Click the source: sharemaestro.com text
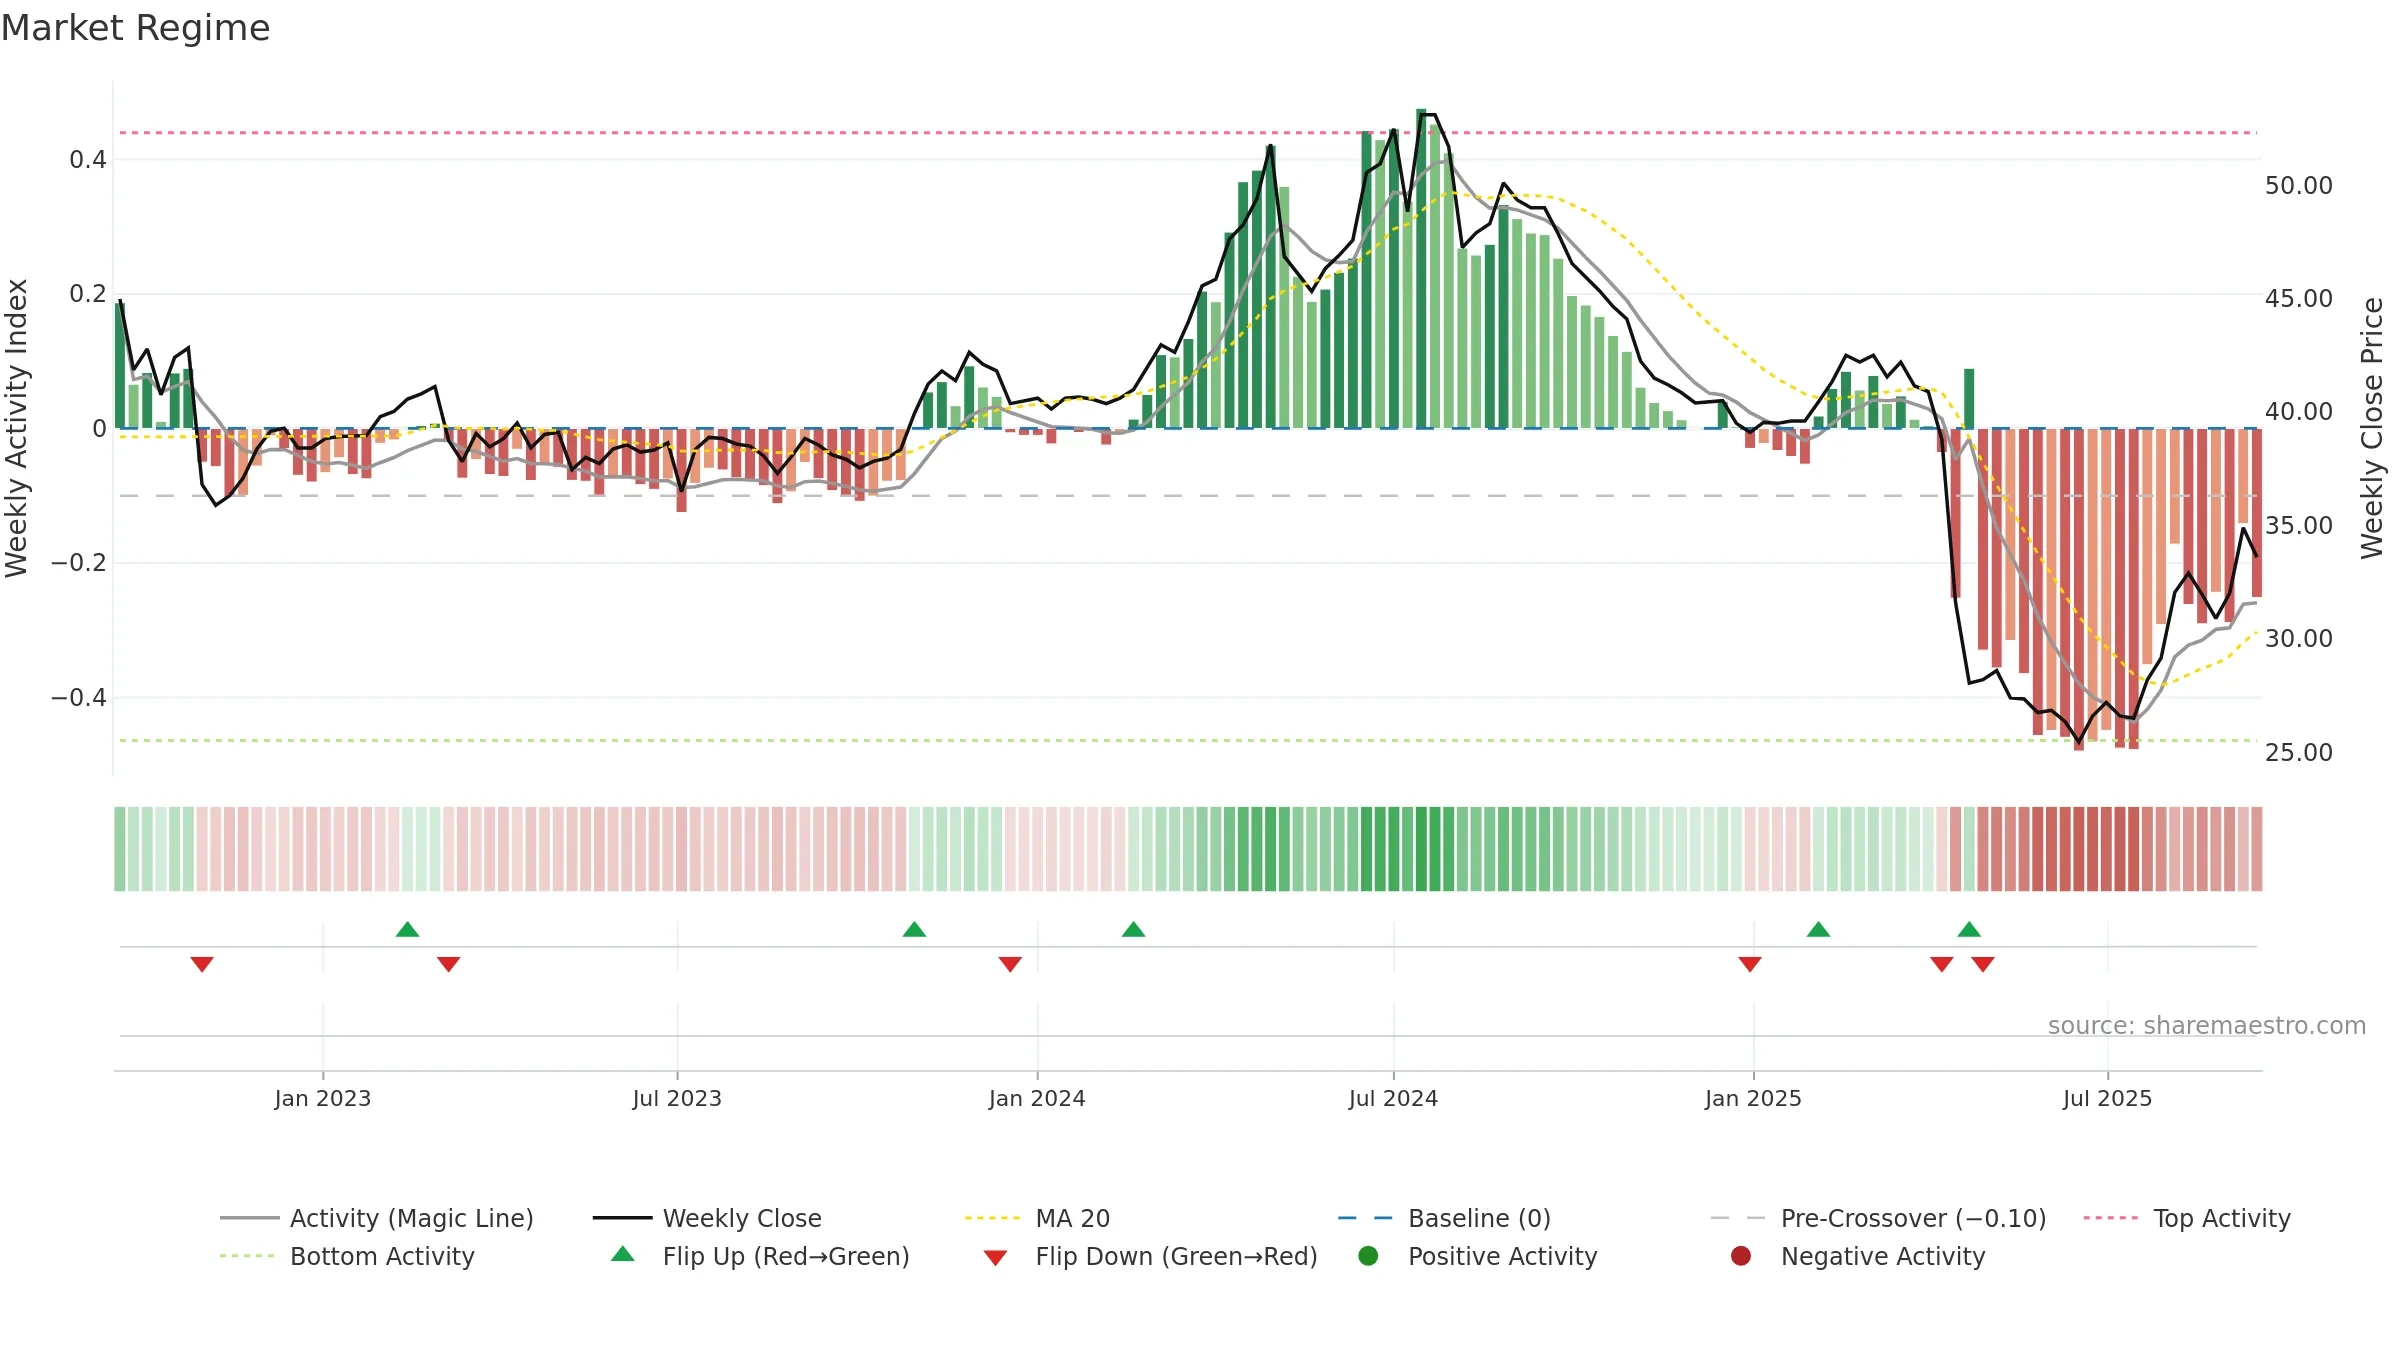The height and width of the screenshot is (1350, 2400). click(x=2207, y=1025)
